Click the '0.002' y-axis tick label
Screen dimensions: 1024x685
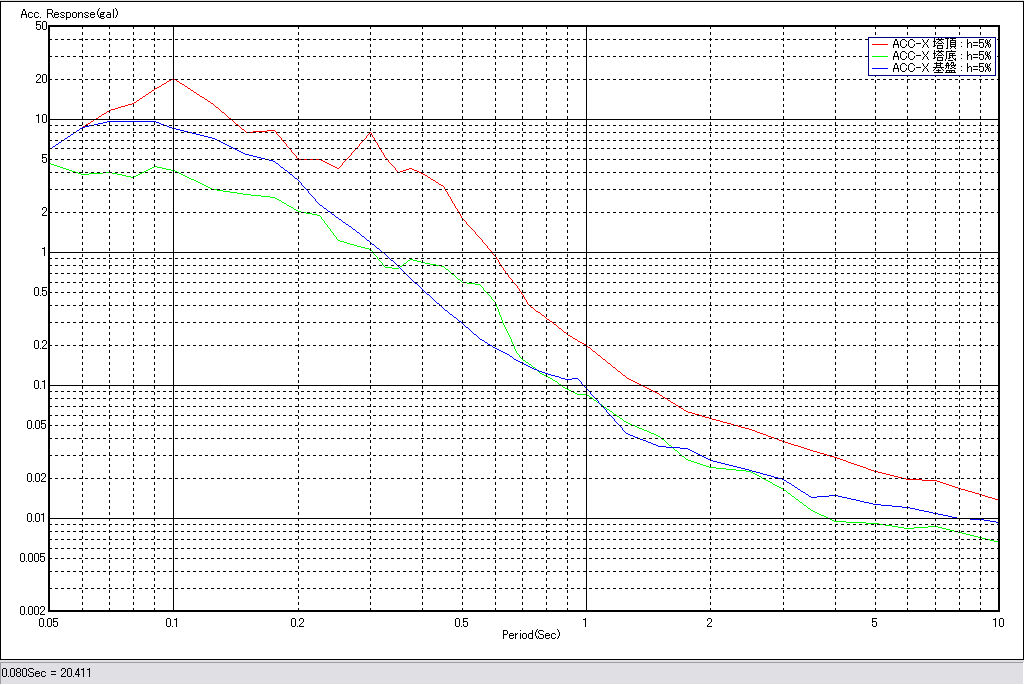tap(35, 610)
